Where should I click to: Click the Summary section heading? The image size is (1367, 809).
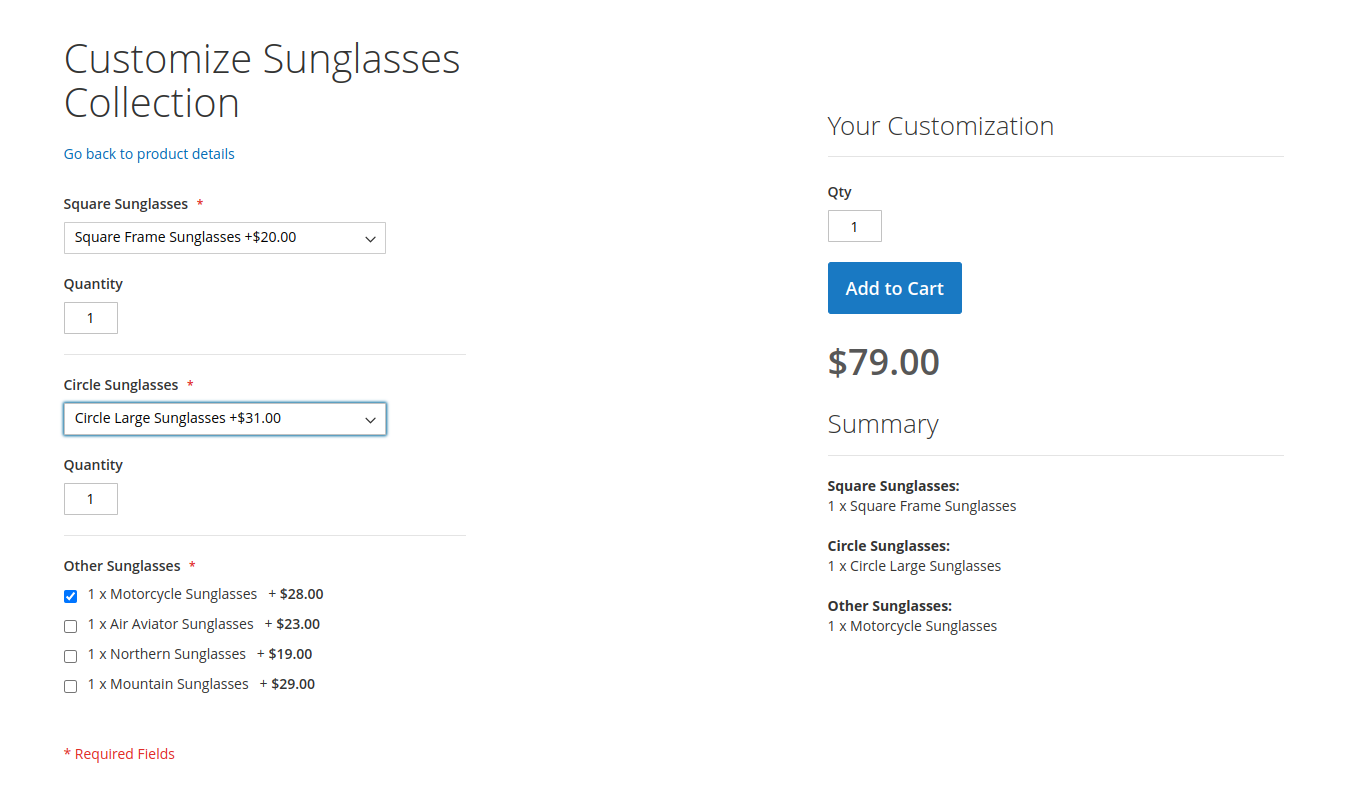(x=882, y=425)
